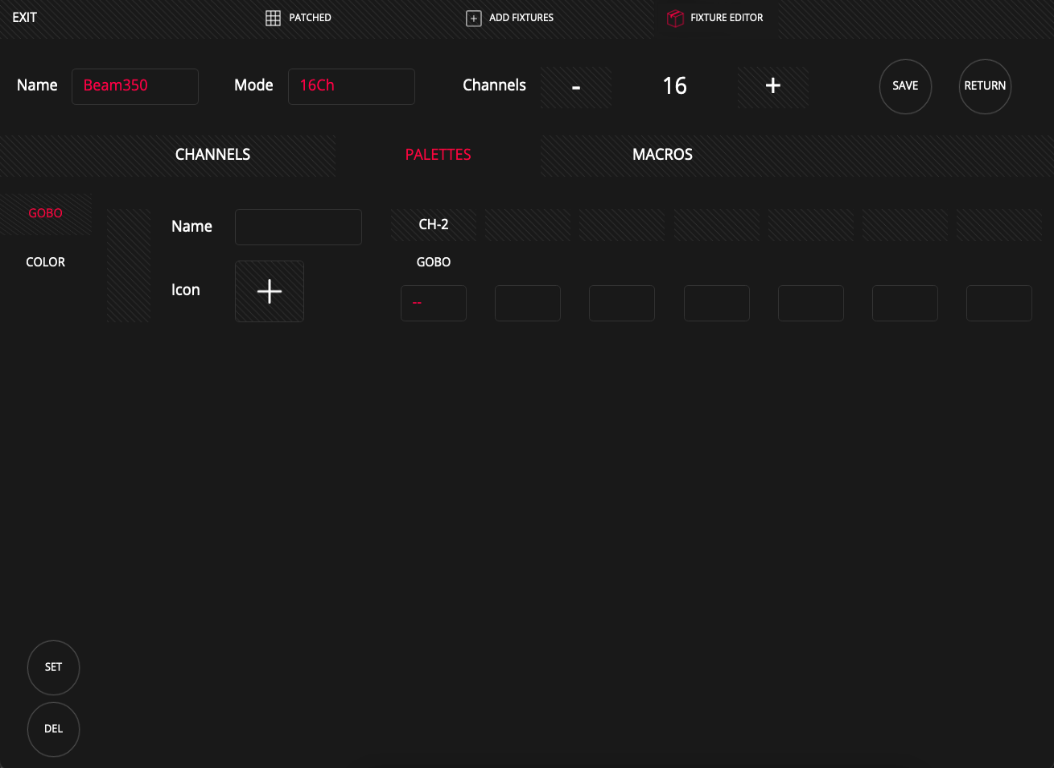Open the Patched grid view
Screen dimensions: 1054x768
(x=298, y=17)
